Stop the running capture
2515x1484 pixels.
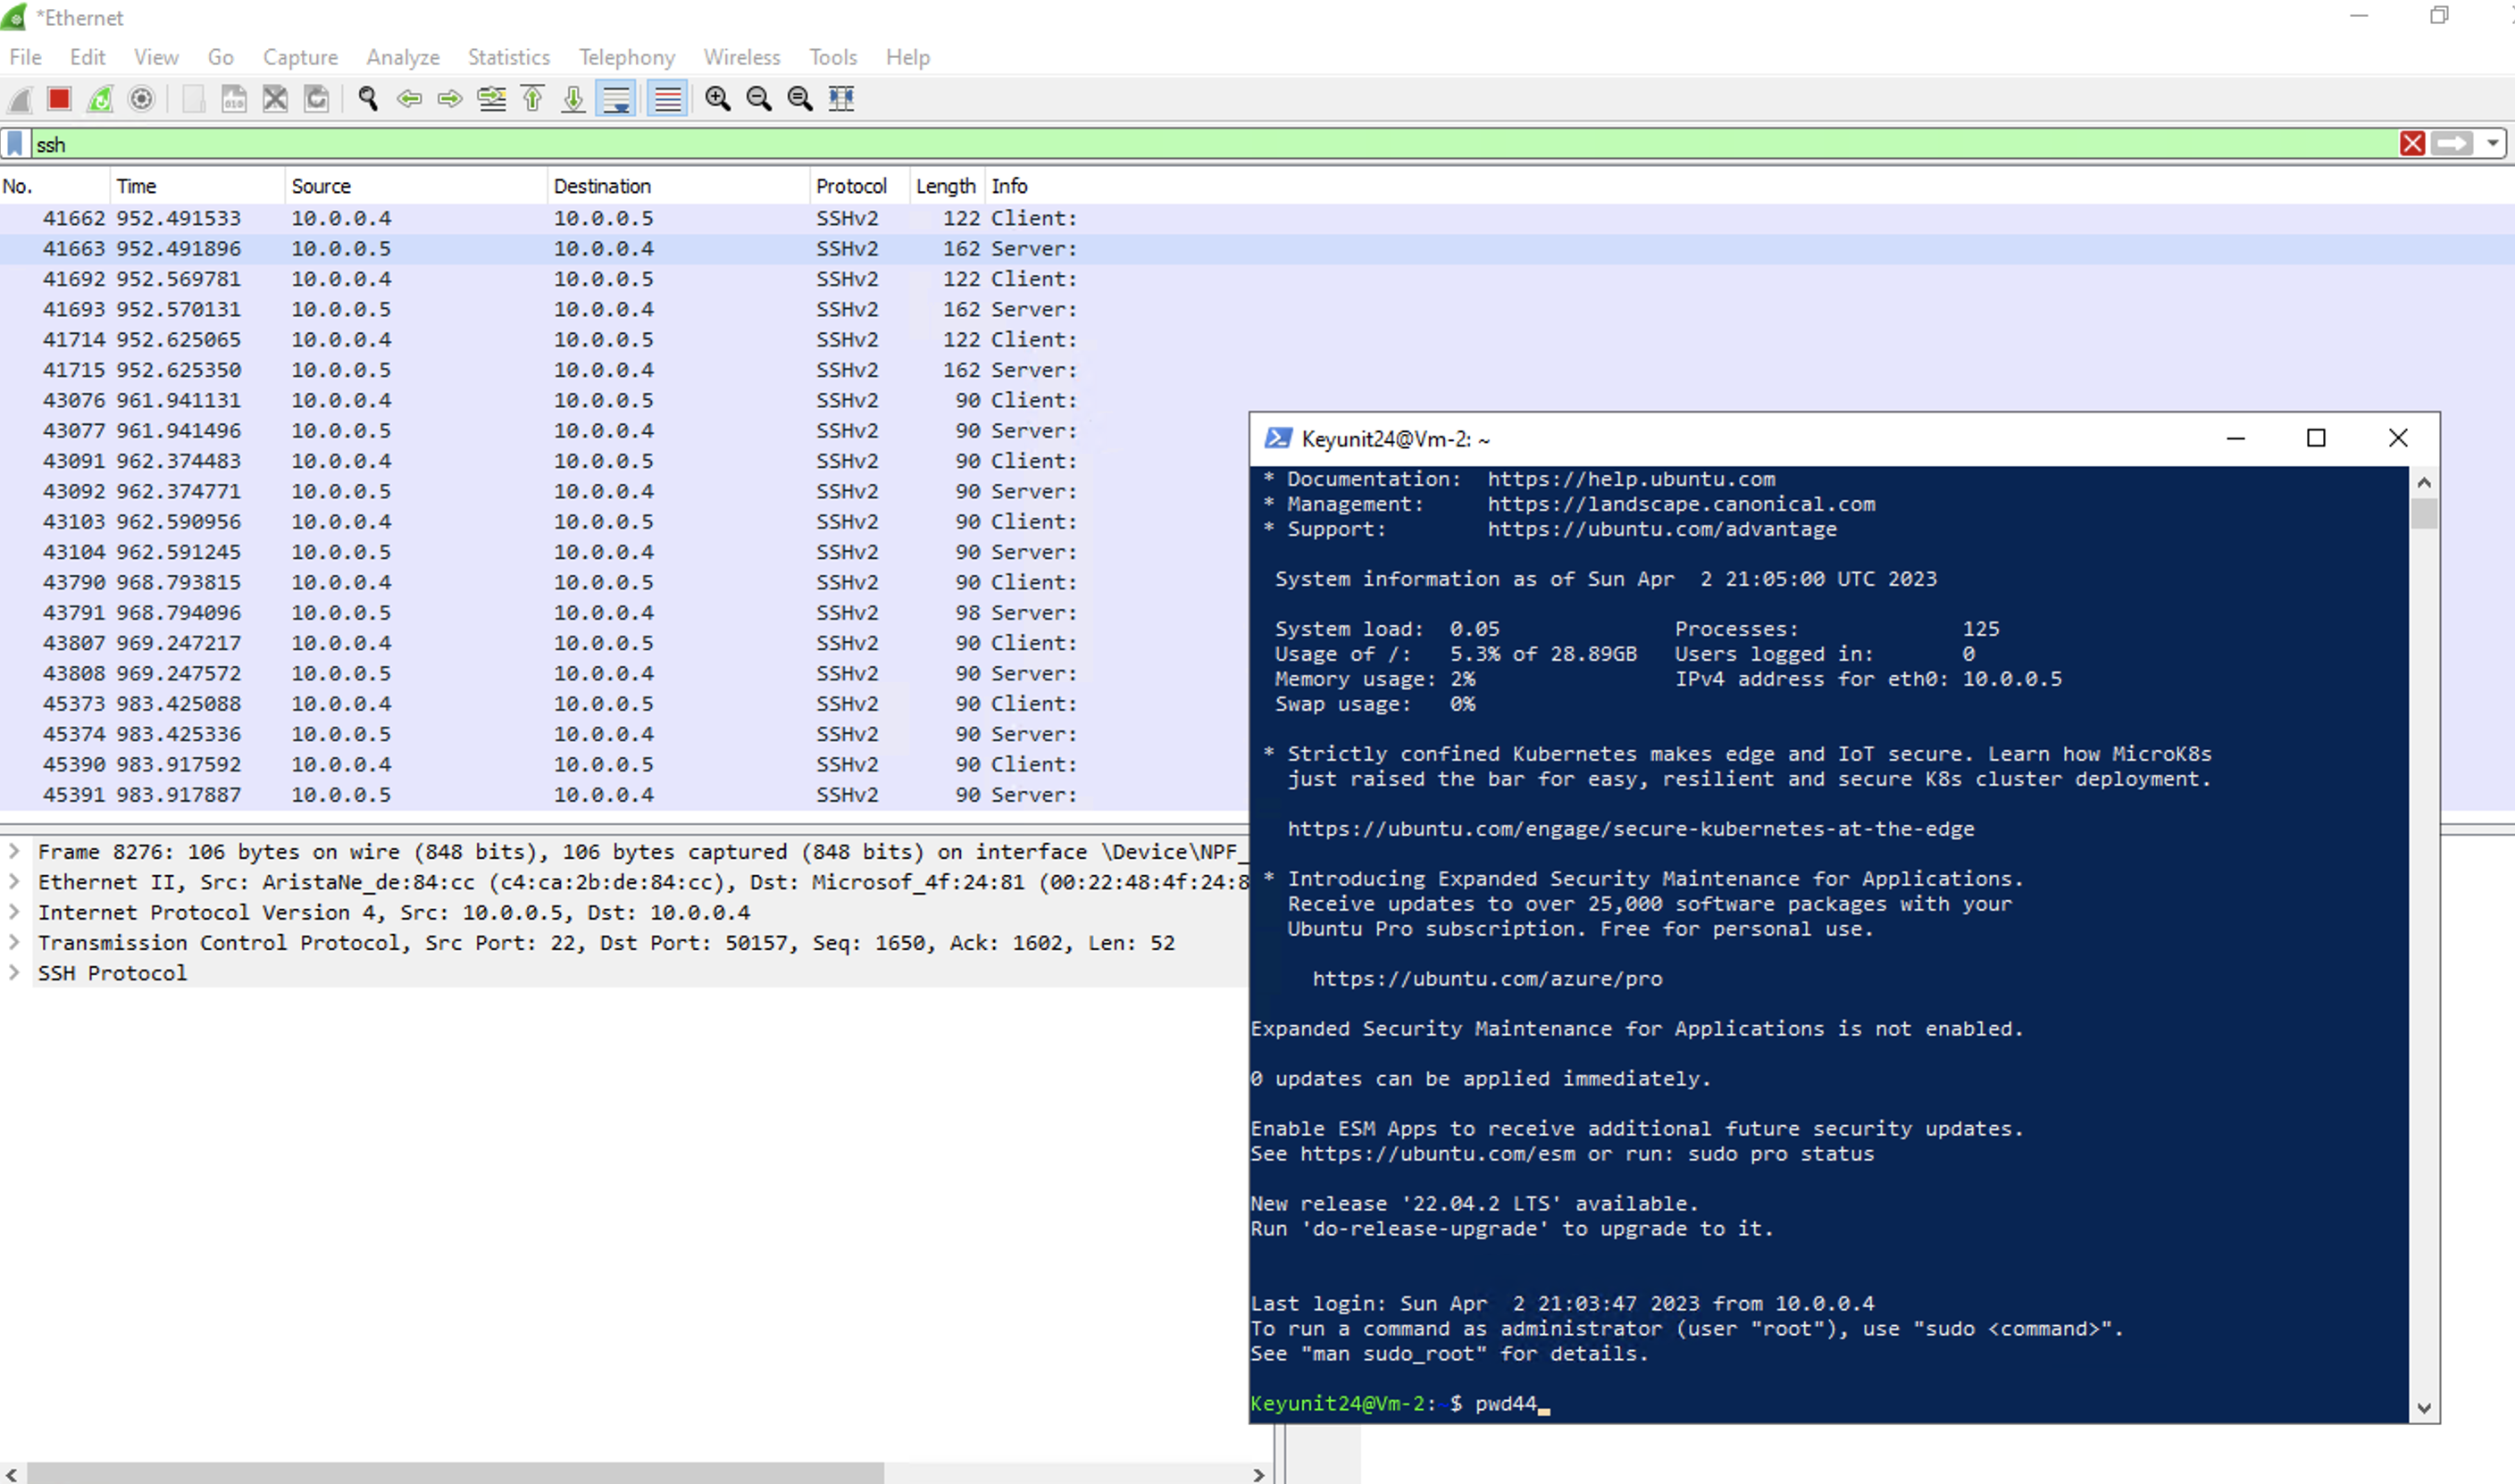point(59,99)
